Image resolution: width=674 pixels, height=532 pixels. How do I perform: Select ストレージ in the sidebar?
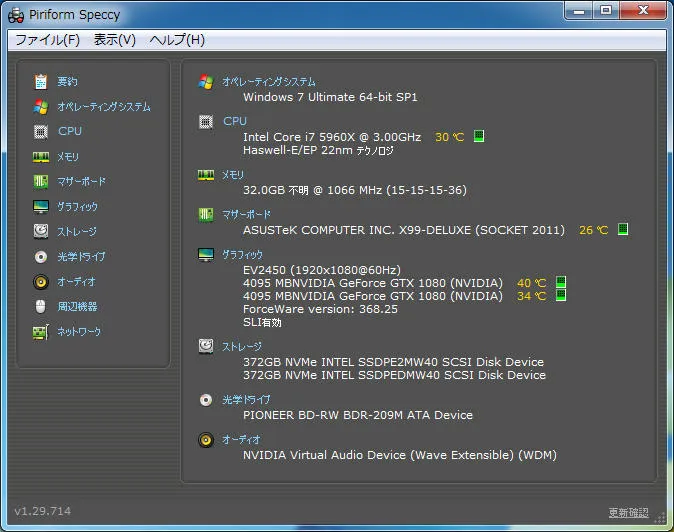pos(77,232)
